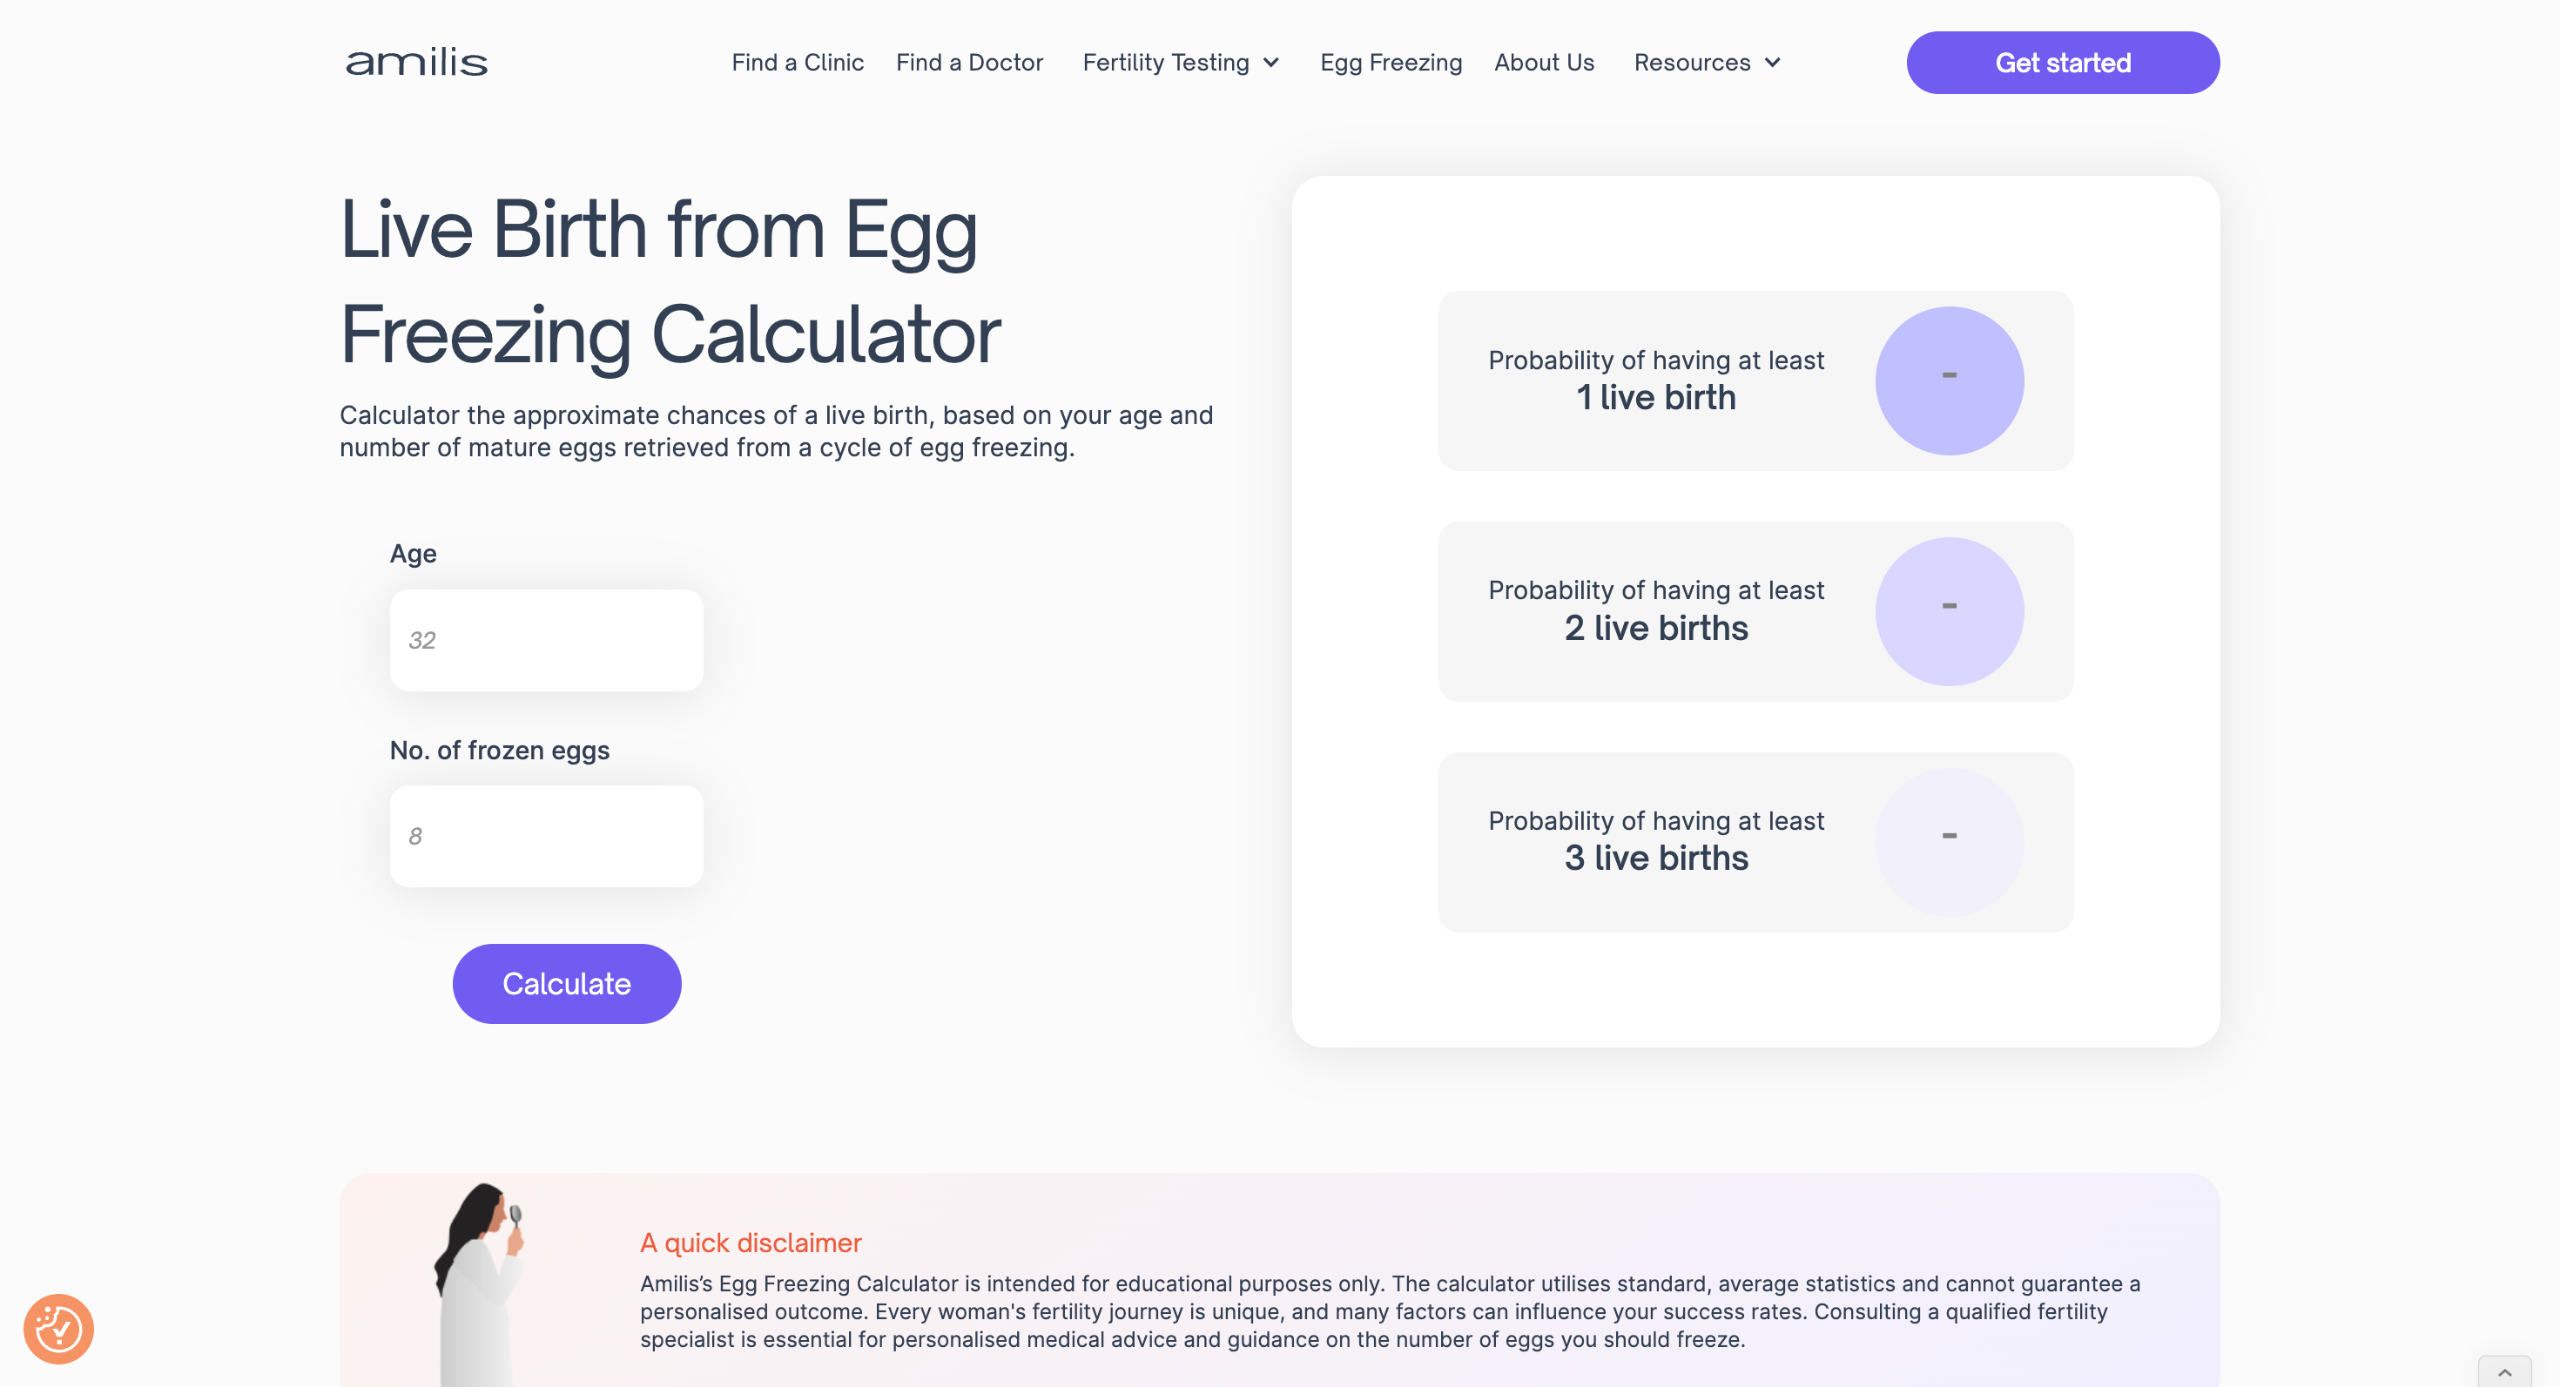Click the 2 live births probability circle
This screenshot has width=2560, height=1387.
pos(1949,611)
